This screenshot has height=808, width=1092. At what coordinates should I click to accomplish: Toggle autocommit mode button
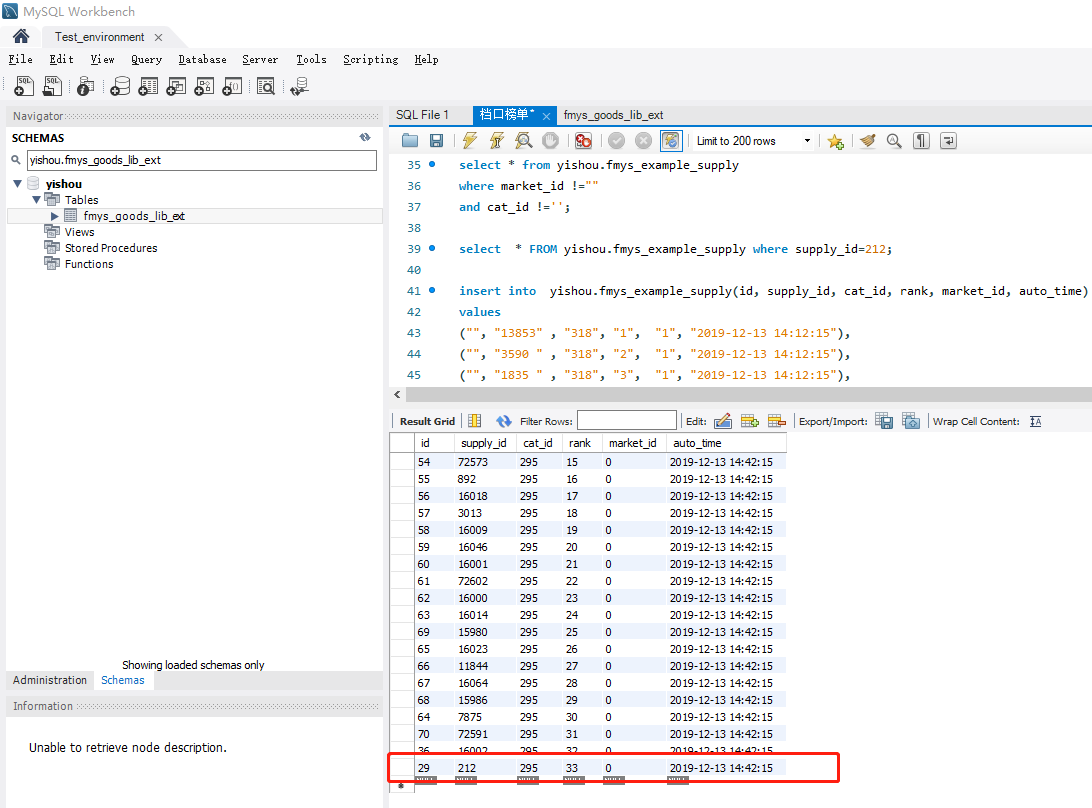pos(671,141)
